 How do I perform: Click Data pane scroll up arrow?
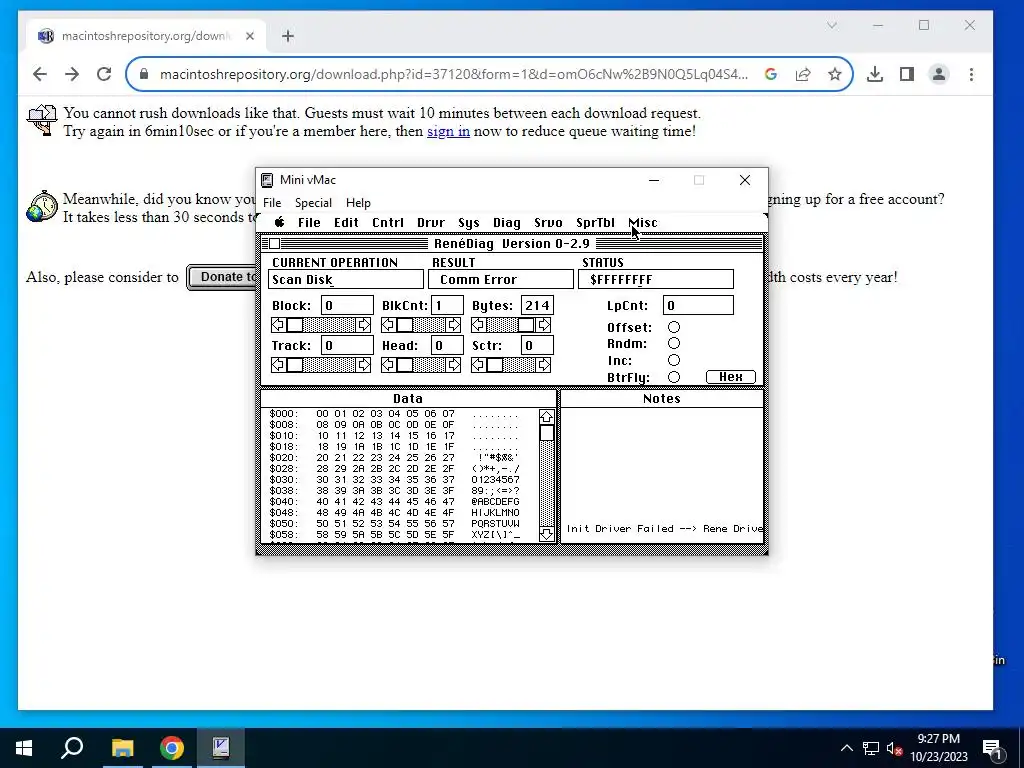tap(547, 417)
